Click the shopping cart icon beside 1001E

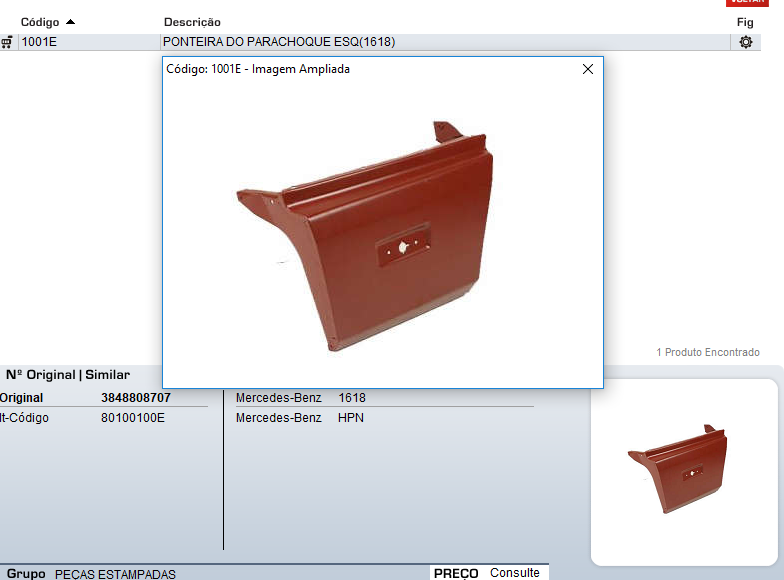7,42
